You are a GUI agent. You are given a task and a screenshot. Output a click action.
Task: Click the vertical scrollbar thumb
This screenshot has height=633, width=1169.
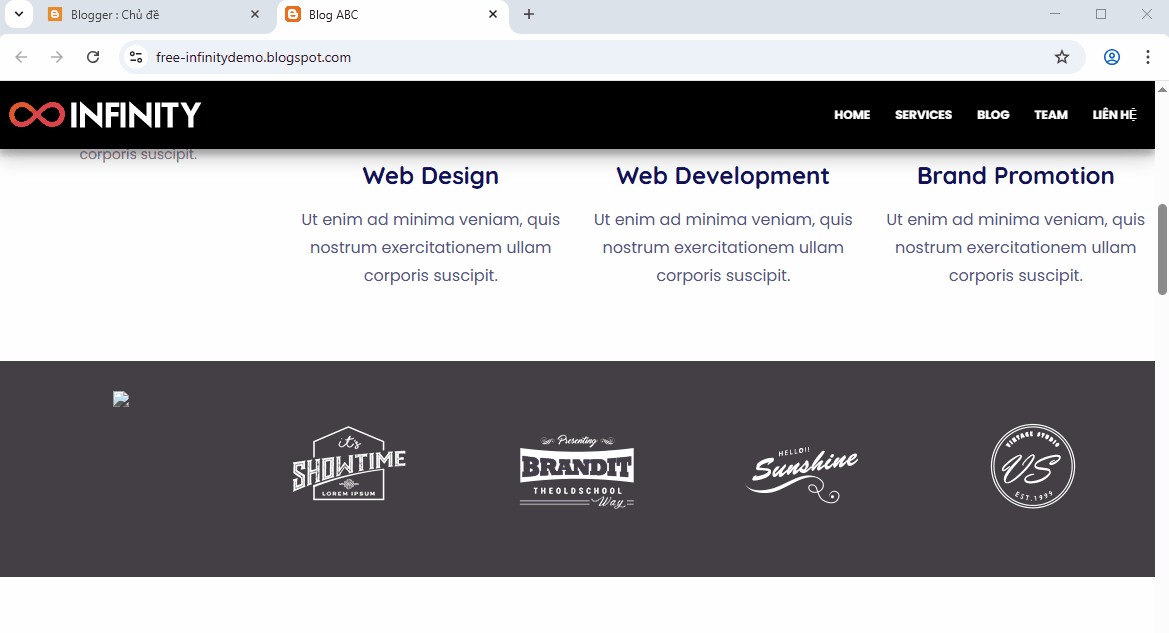click(x=1162, y=249)
